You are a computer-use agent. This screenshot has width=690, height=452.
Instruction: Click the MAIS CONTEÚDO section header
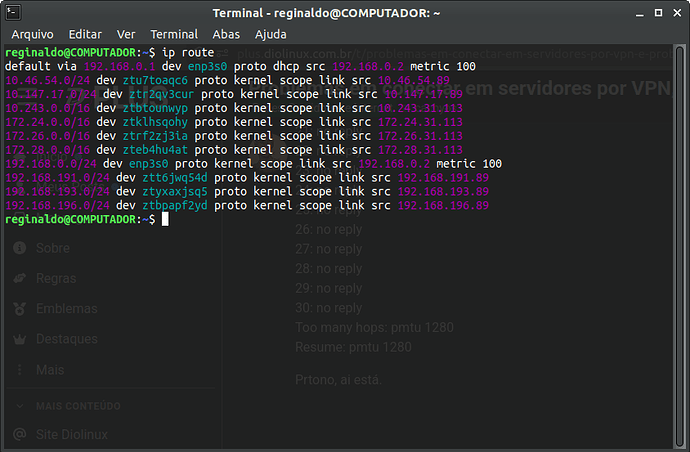pyautogui.click(x=78, y=406)
